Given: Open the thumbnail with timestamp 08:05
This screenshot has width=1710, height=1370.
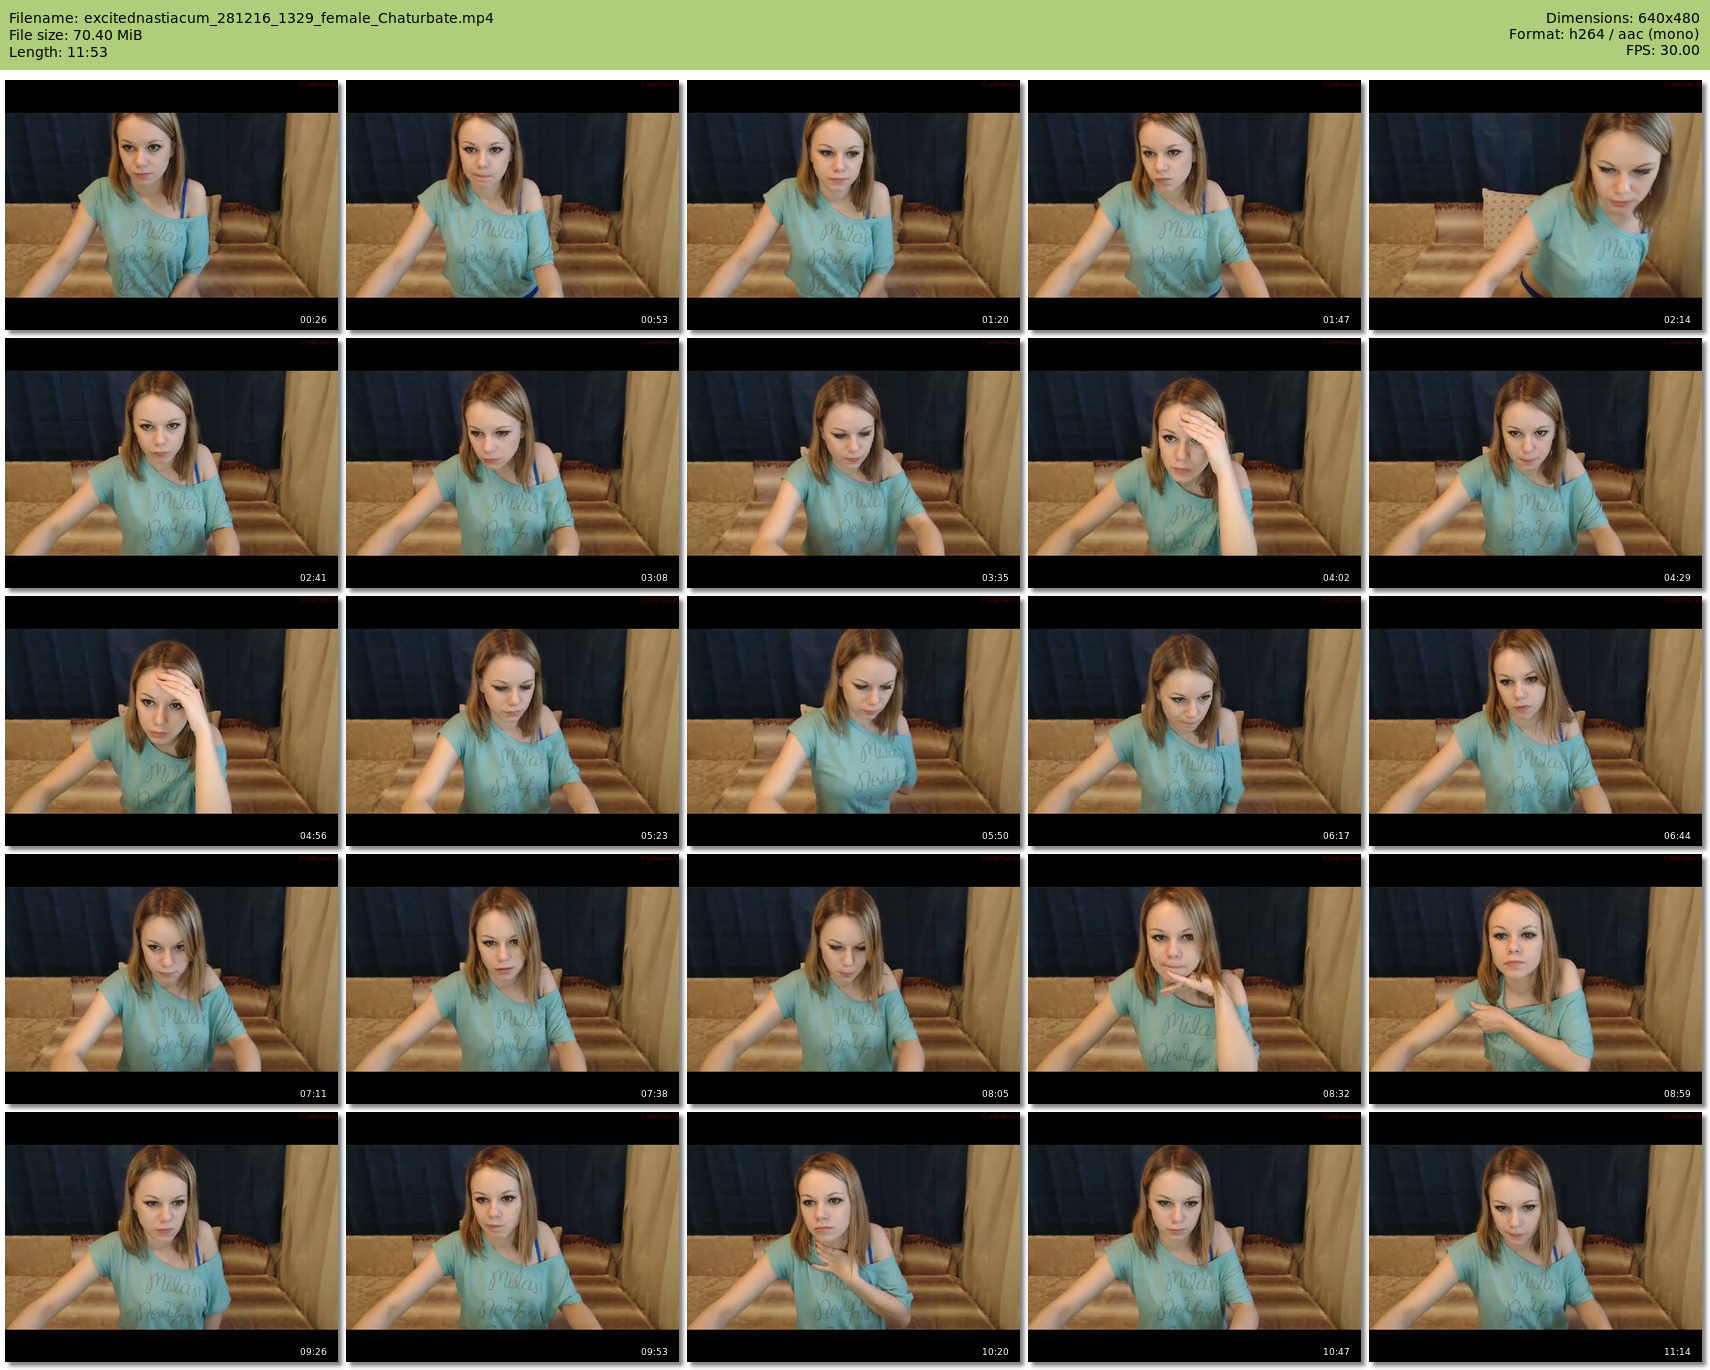Looking at the screenshot, I should 854,979.
